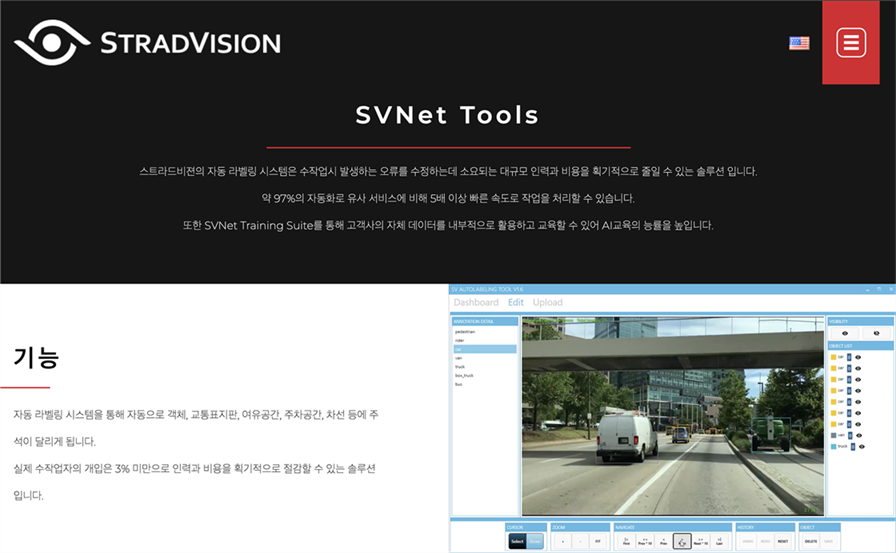896x553 pixels.
Task: Switch to the Upload tab
Action: pyautogui.click(x=547, y=302)
